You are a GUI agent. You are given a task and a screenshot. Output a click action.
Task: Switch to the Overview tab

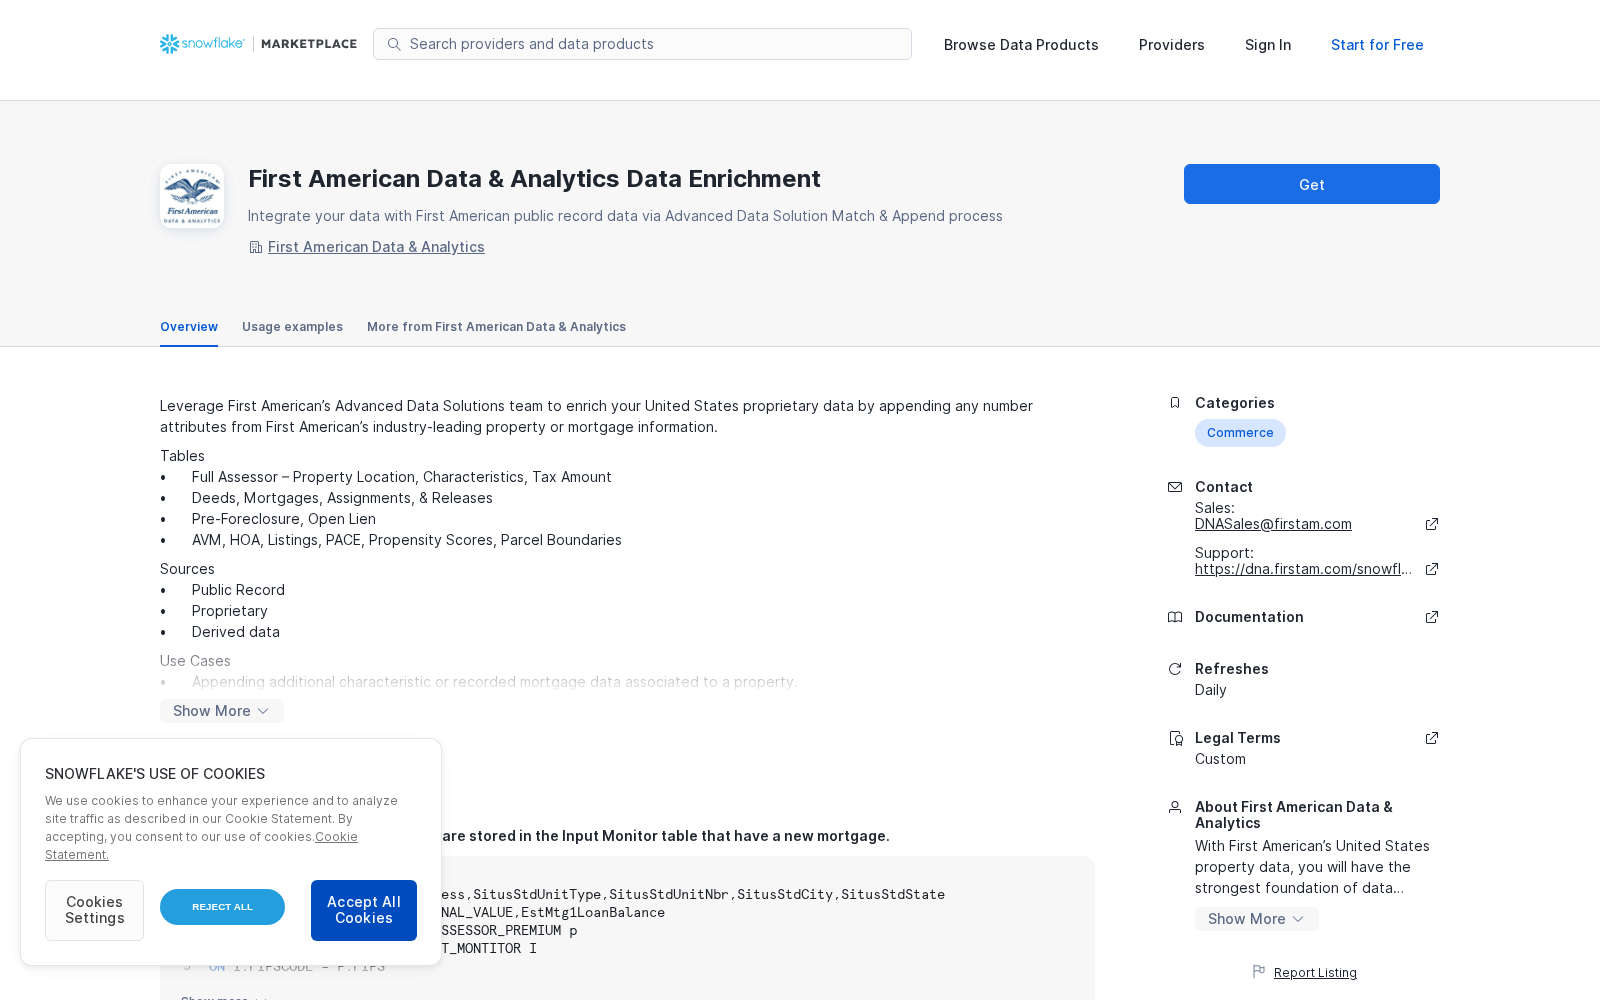(x=189, y=327)
